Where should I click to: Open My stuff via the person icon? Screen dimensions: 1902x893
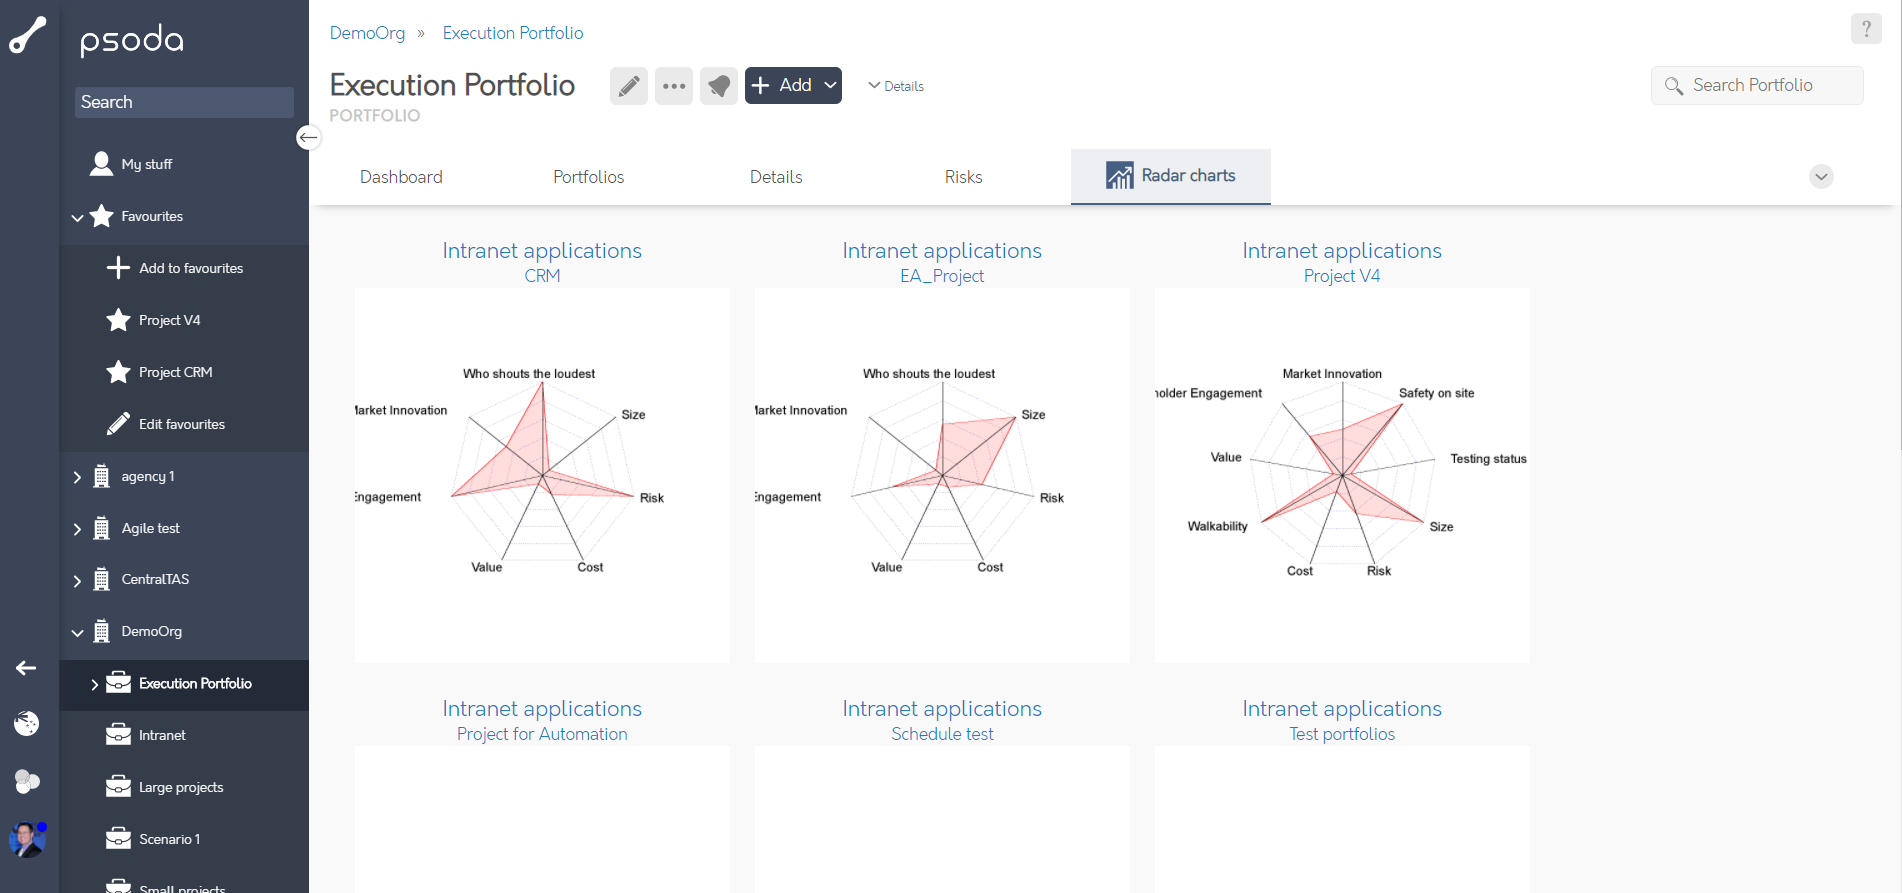click(101, 163)
